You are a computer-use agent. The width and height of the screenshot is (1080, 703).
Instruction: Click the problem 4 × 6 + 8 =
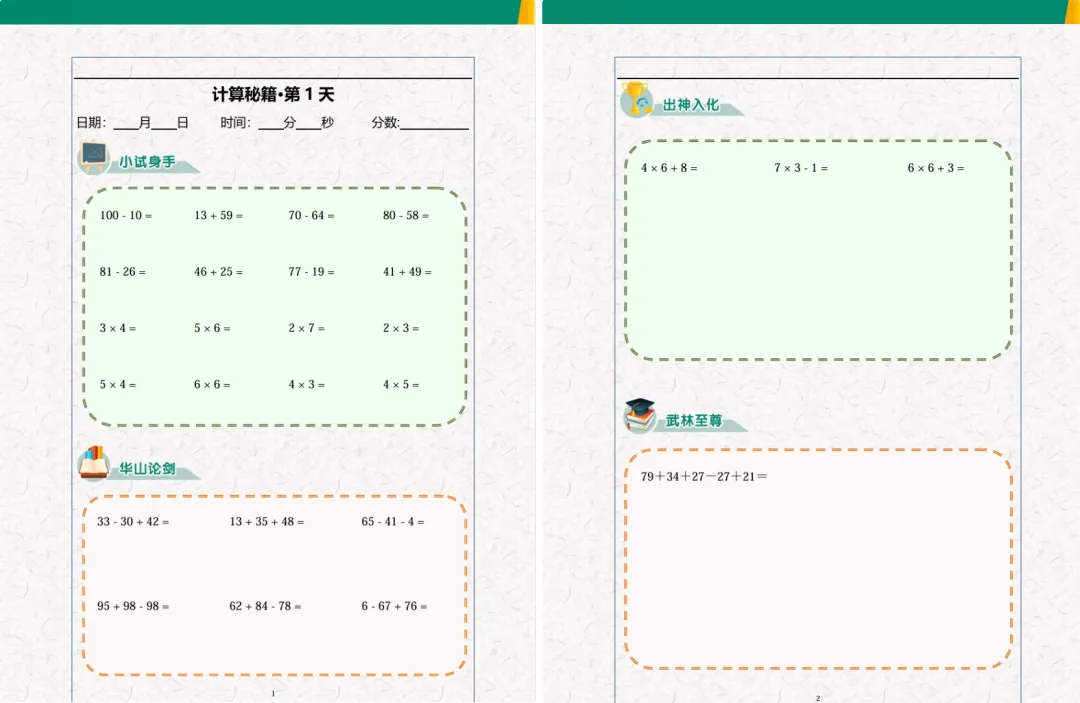[x=669, y=168]
